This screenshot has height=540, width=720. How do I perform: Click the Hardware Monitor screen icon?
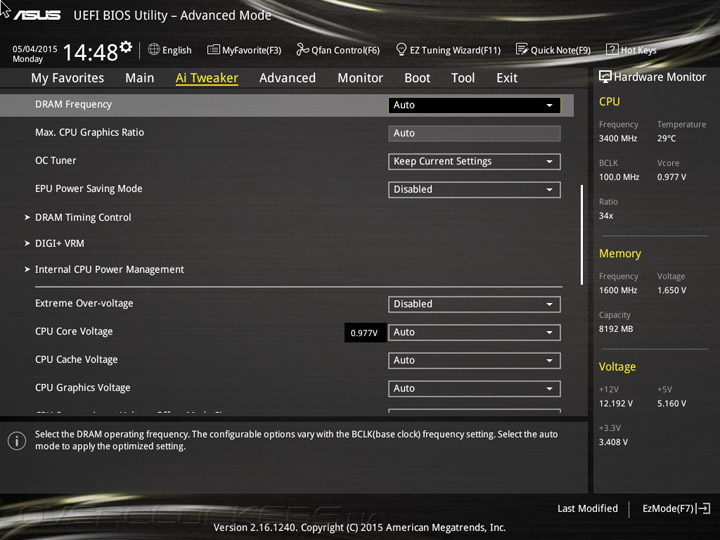tap(605, 77)
